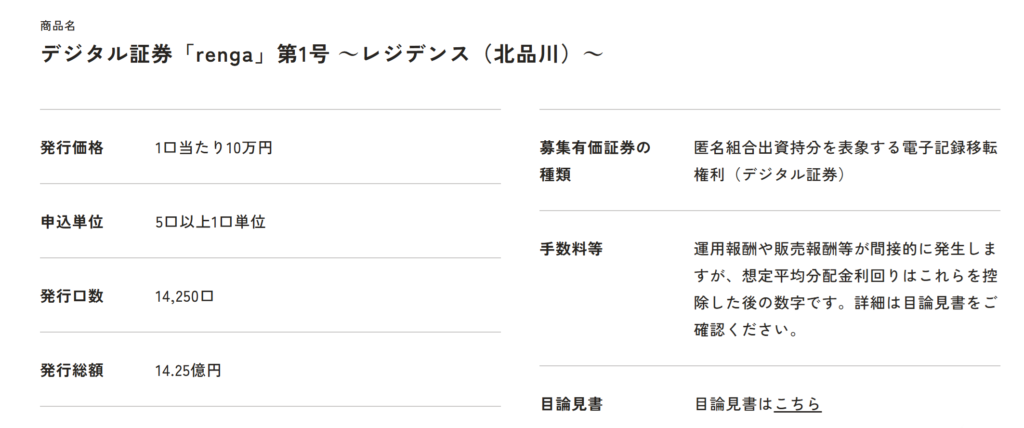
Task: Click the 運用報酬や販売報酬等 fee description paragraph
Action: [x=845, y=288]
